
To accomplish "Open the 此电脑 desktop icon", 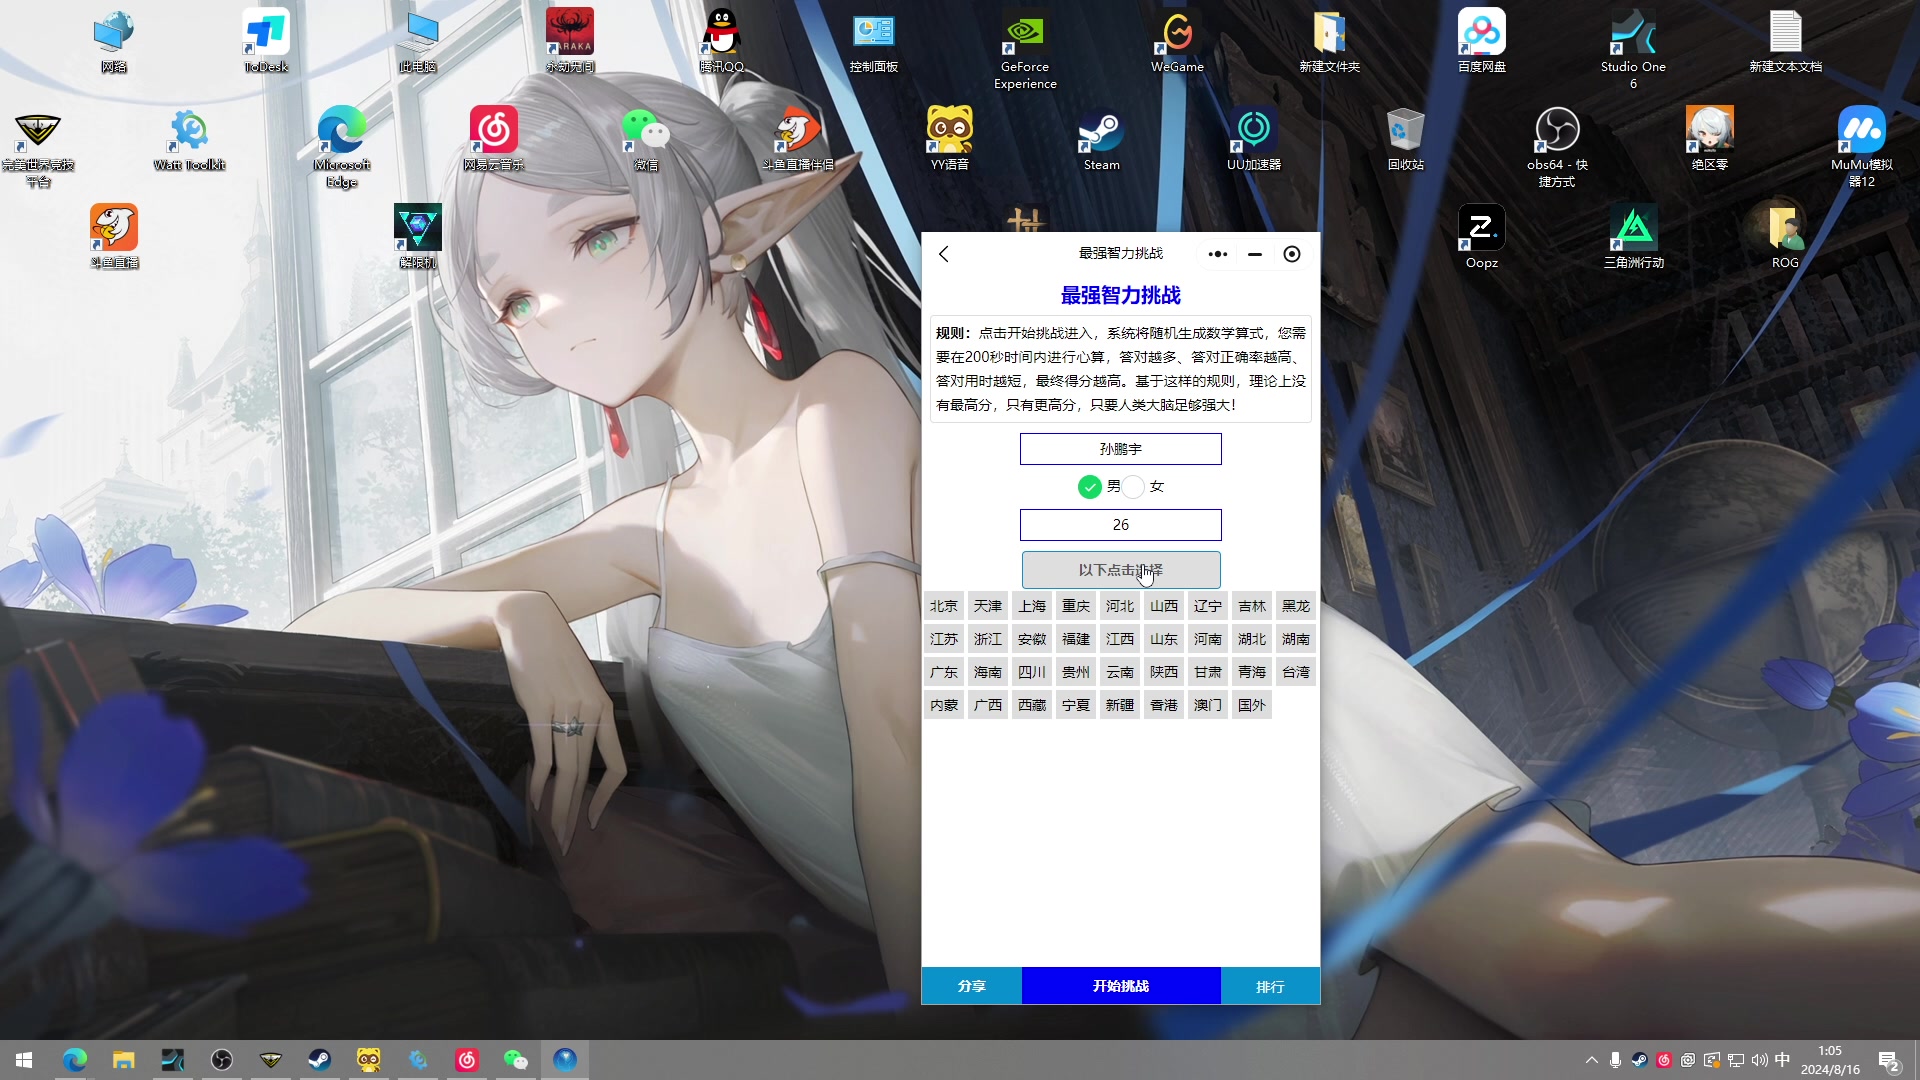I will (418, 40).
